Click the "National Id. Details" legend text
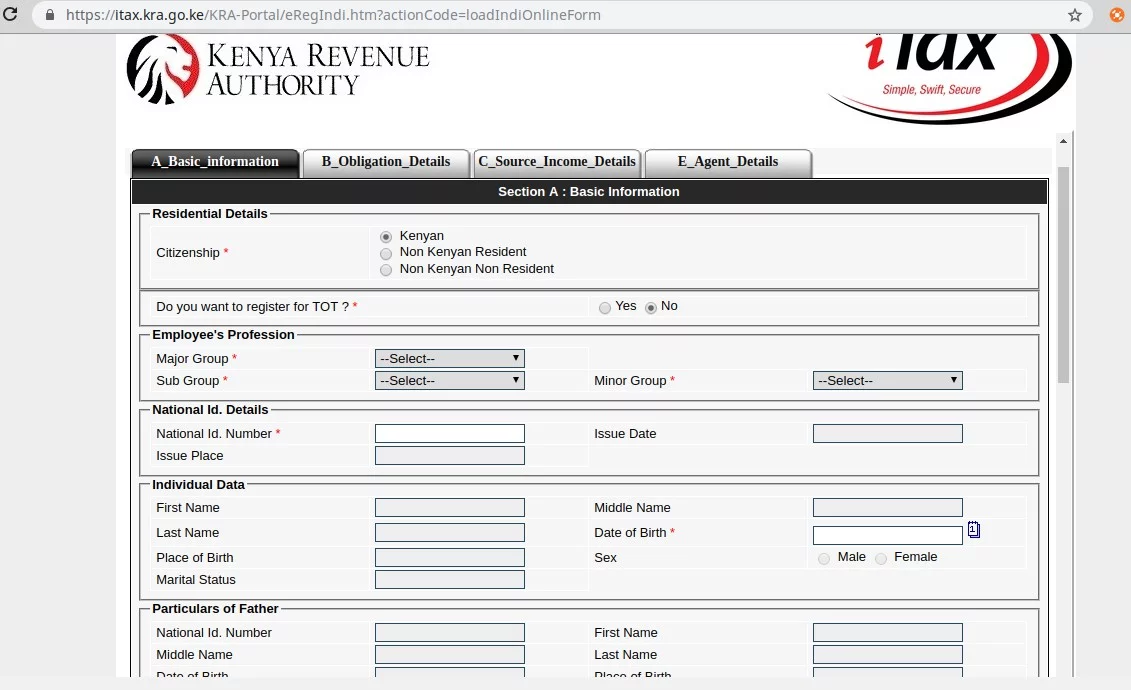Viewport: 1131px width, 690px height. [x=210, y=410]
